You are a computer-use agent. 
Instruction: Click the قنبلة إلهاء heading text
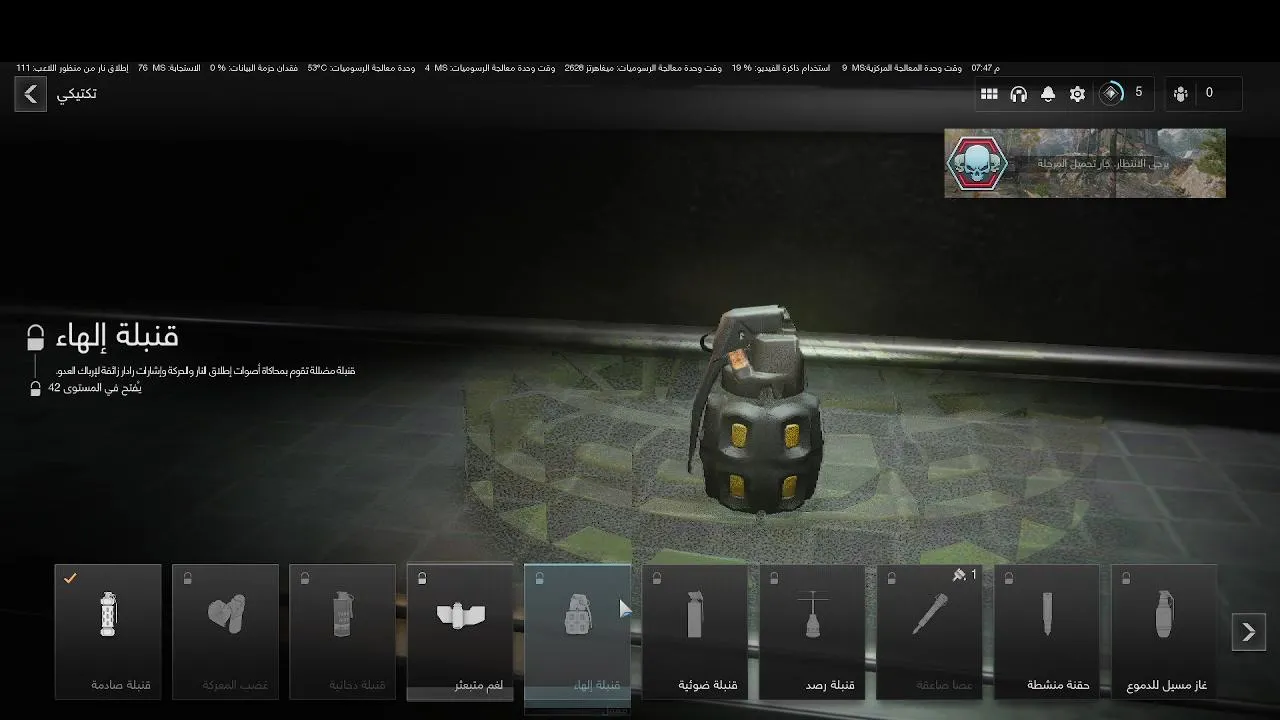(x=119, y=335)
